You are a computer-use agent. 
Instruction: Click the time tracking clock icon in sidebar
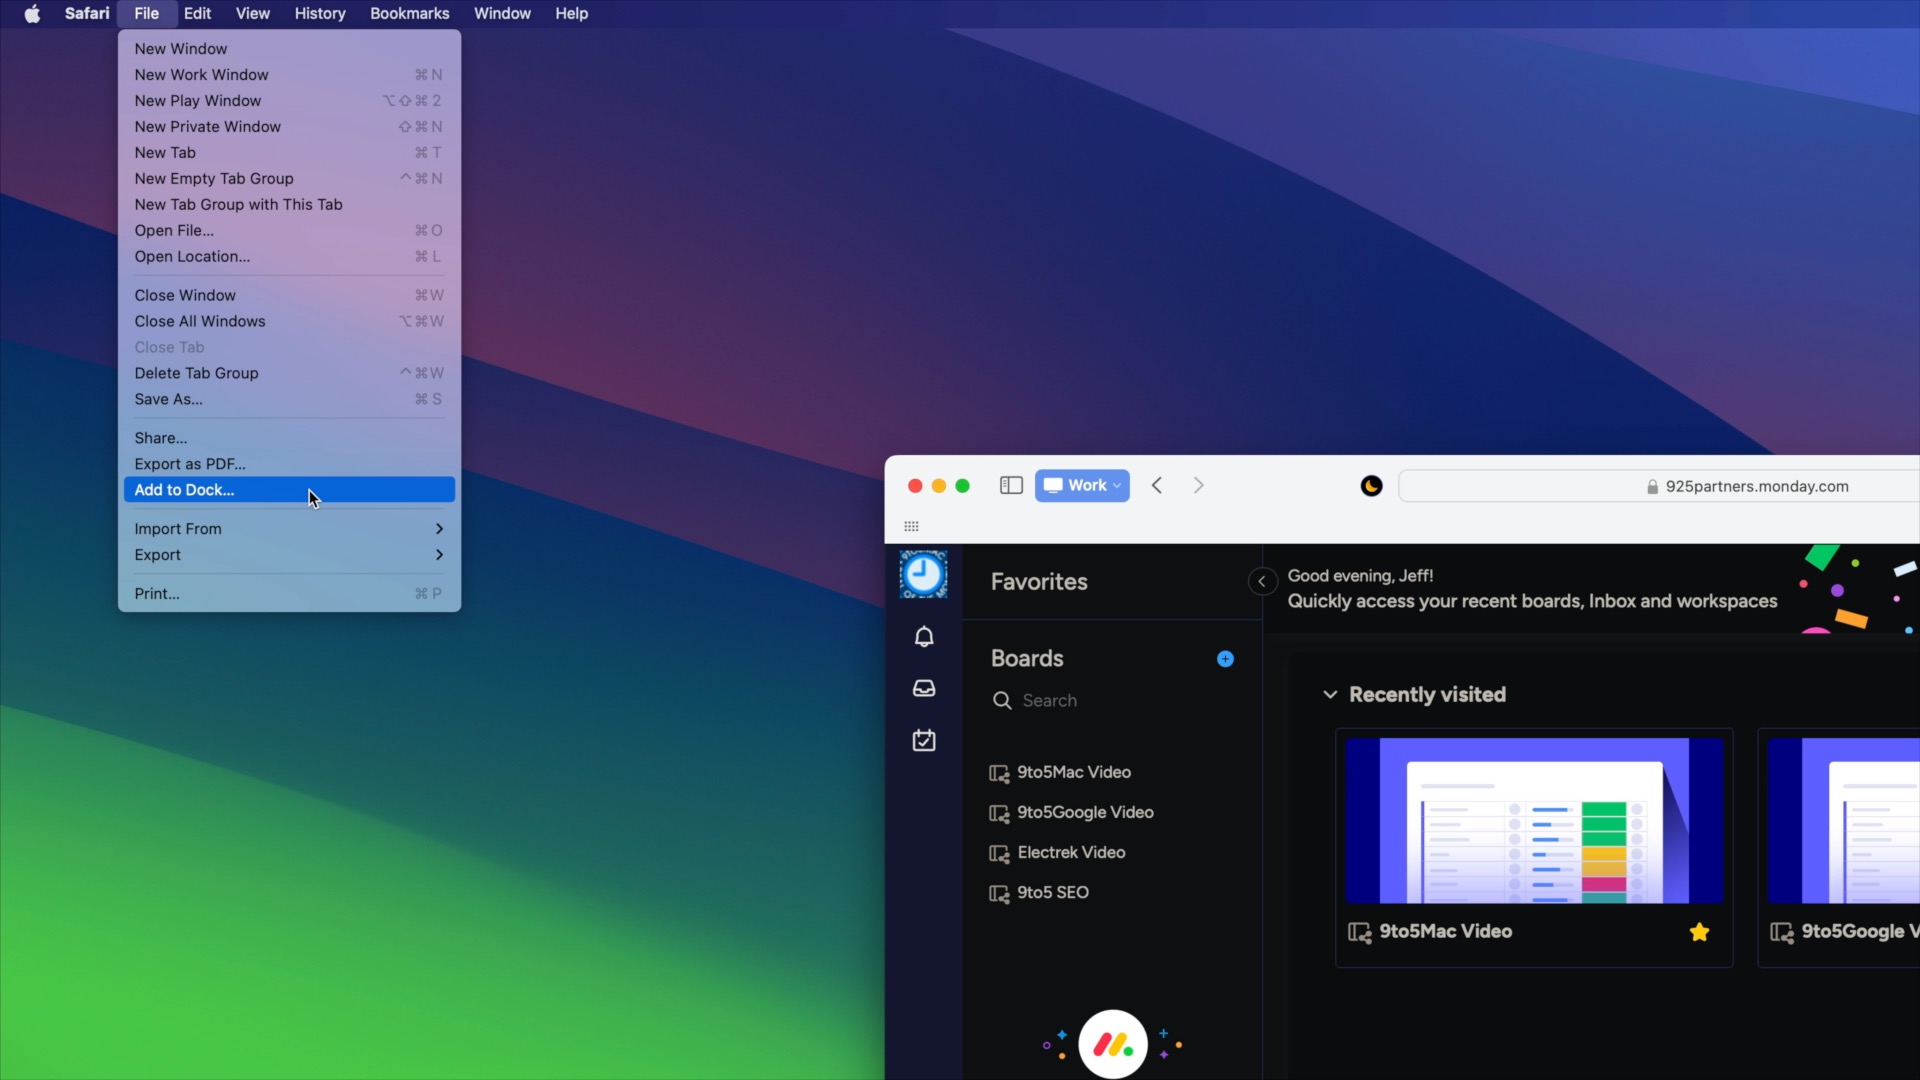(x=923, y=576)
